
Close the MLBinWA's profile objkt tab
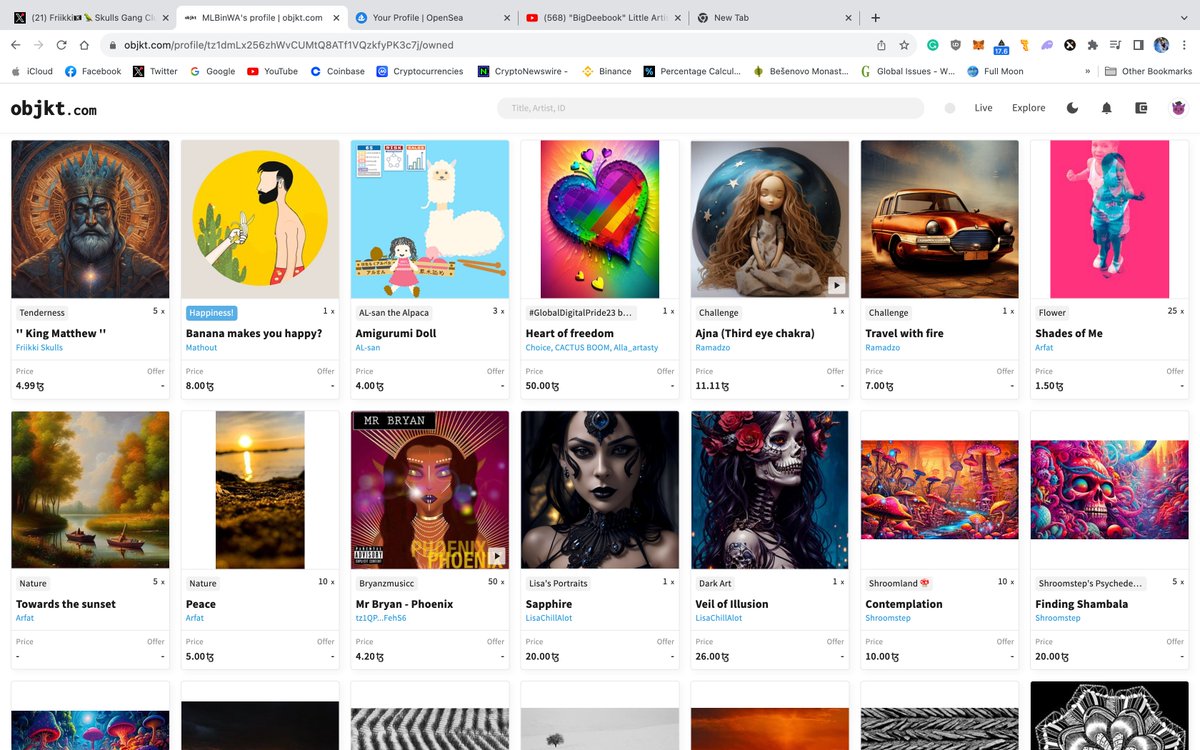click(x=336, y=18)
